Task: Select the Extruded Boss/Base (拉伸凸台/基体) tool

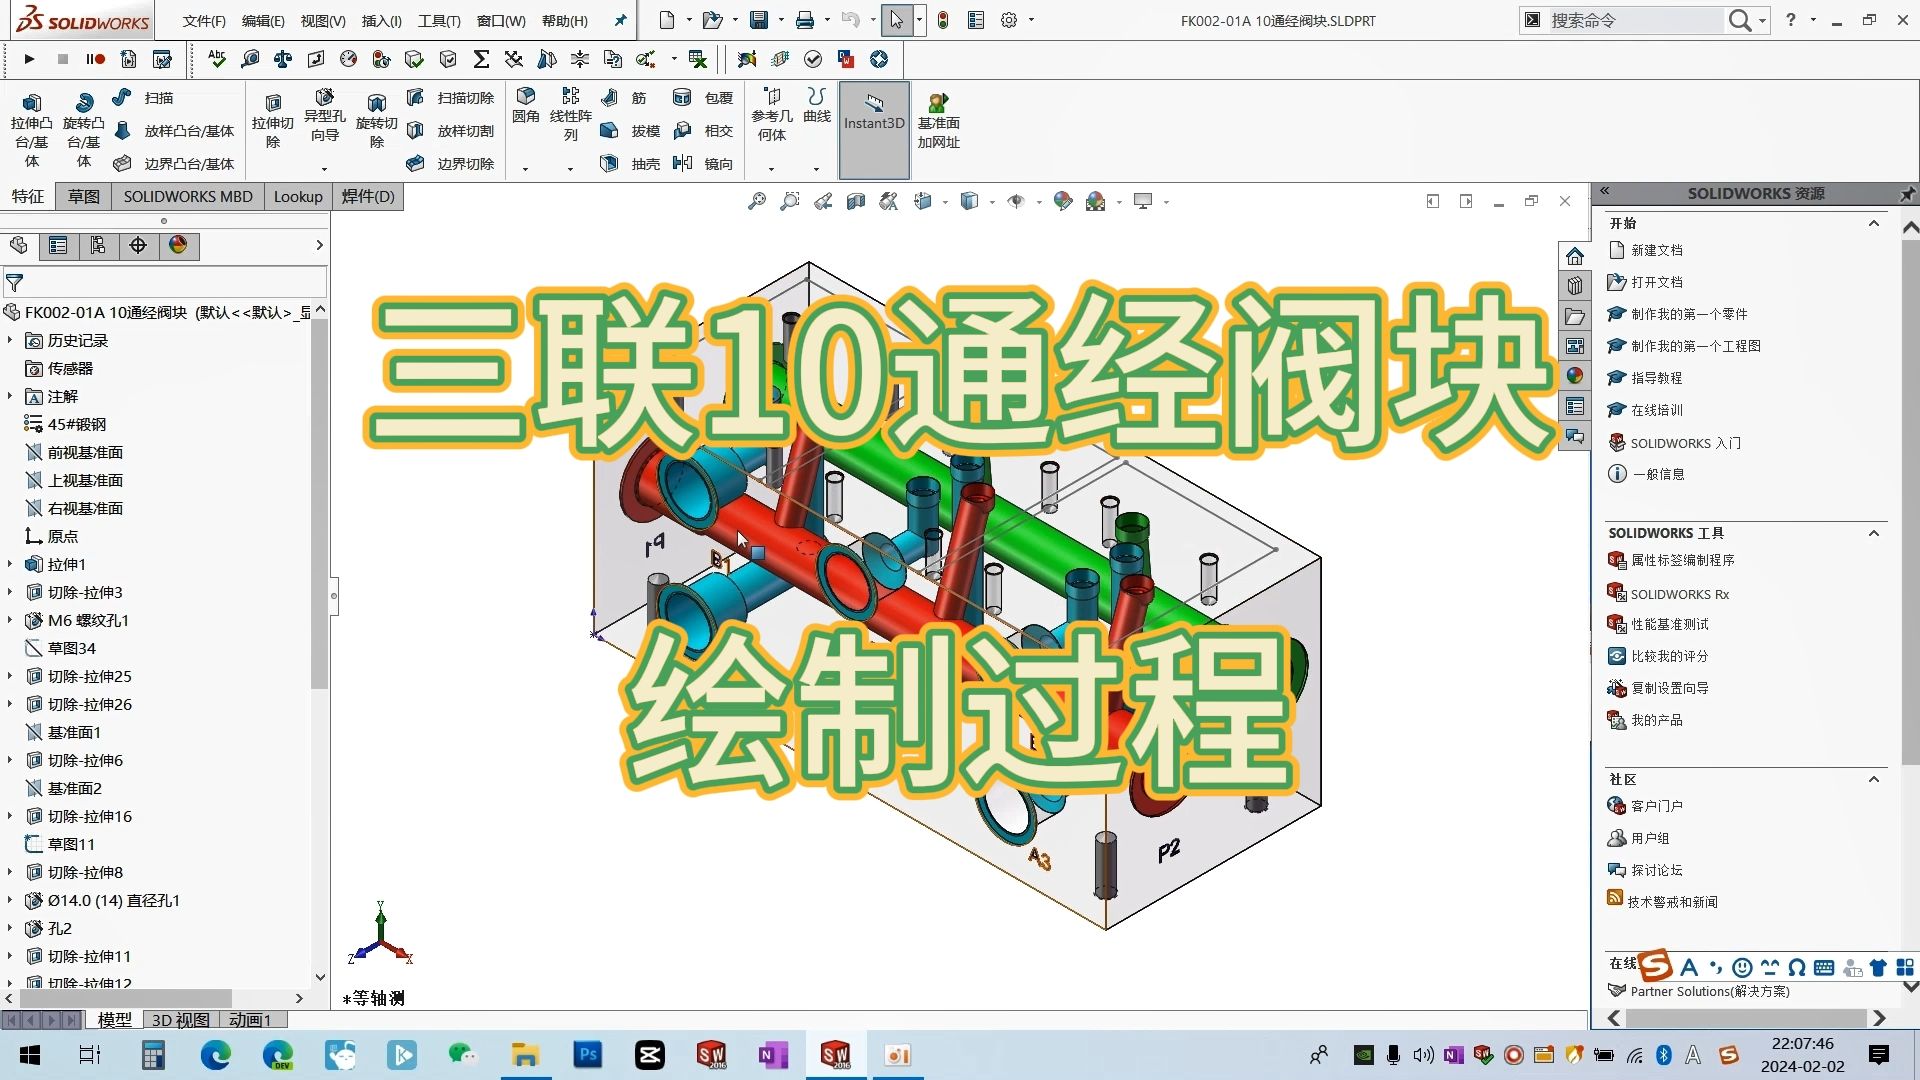Action: 31,130
